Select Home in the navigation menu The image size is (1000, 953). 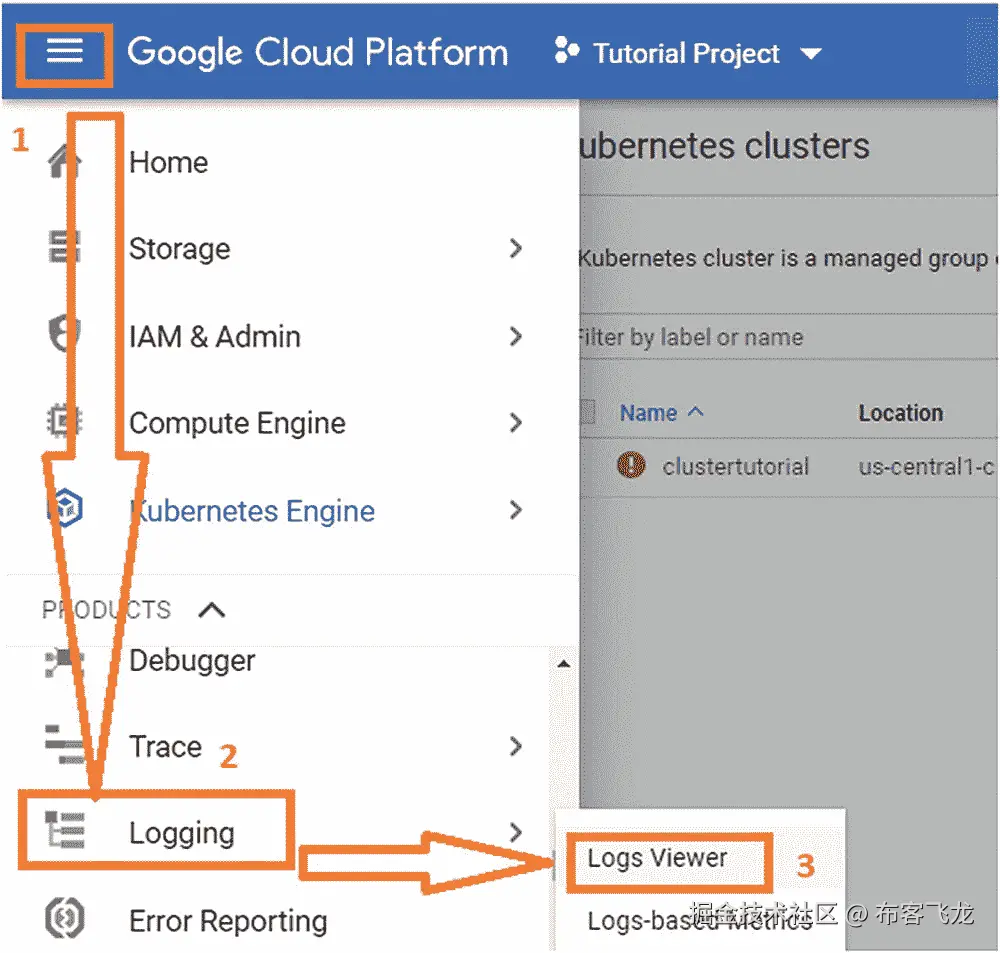tap(168, 162)
